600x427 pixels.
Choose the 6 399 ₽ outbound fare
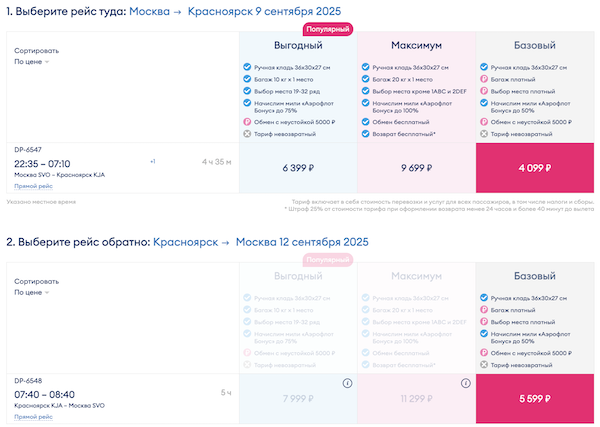click(298, 167)
